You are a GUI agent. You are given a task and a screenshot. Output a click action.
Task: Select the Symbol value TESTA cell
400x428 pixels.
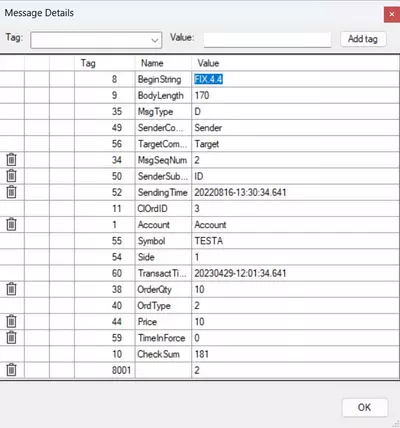(295, 241)
